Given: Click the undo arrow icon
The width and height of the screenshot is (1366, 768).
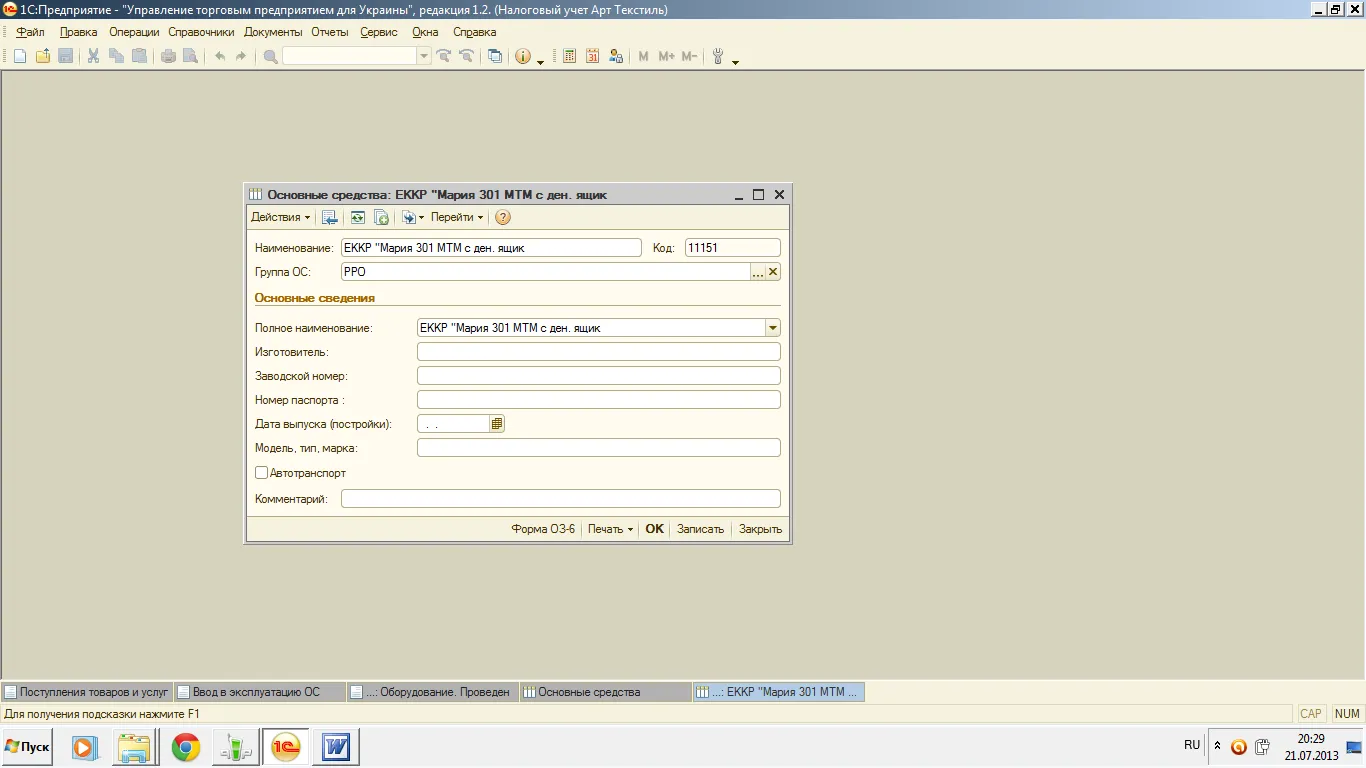Looking at the screenshot, I should (220, 56).
